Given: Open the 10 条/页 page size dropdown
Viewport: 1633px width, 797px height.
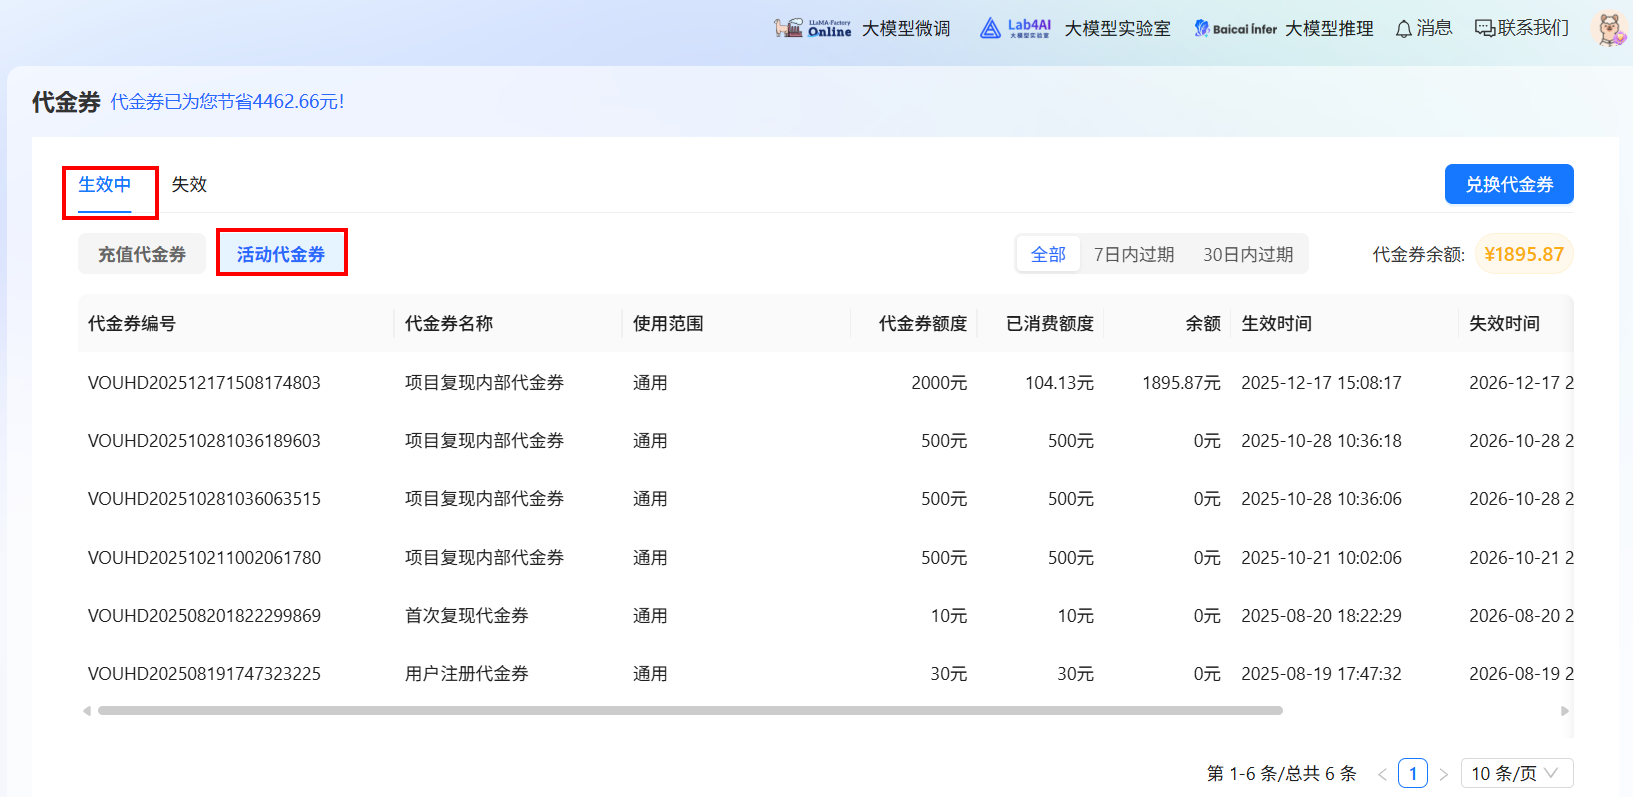Looking at the screenshot, I should (x=1516, y=773).
